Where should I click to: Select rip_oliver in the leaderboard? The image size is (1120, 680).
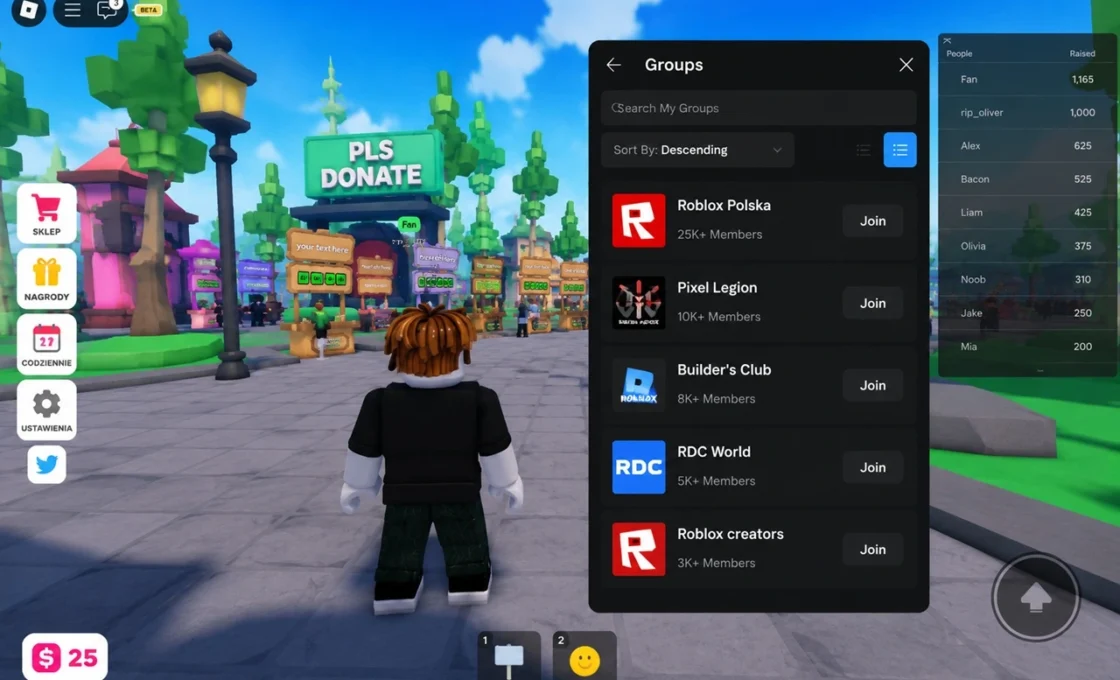tap(1026, 113)
